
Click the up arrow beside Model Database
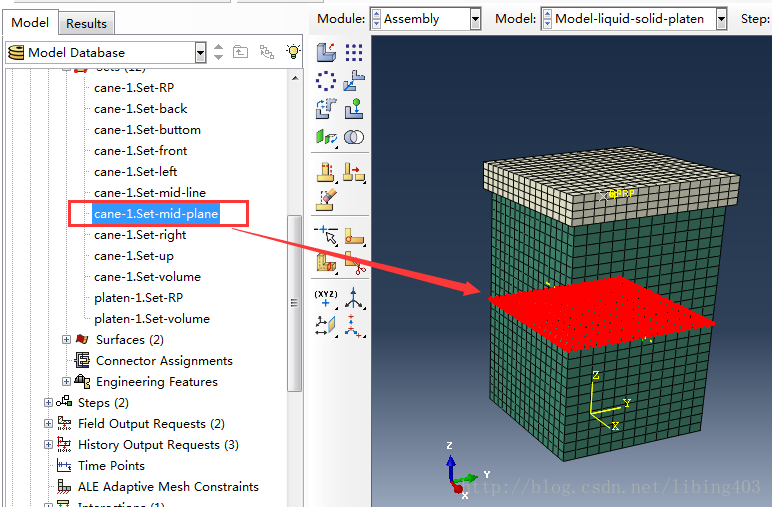[x=219, y=47]
